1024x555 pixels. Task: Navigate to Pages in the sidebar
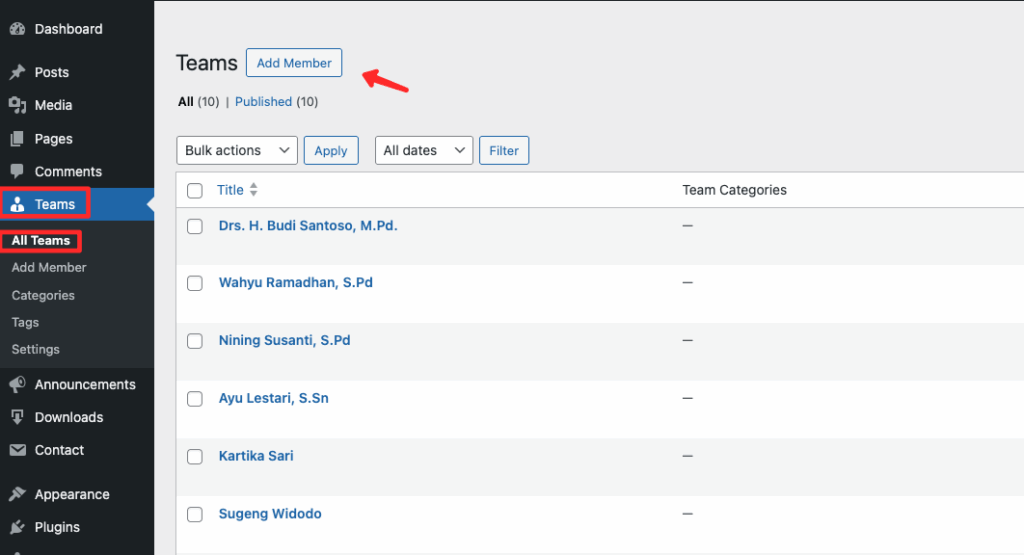54,138
